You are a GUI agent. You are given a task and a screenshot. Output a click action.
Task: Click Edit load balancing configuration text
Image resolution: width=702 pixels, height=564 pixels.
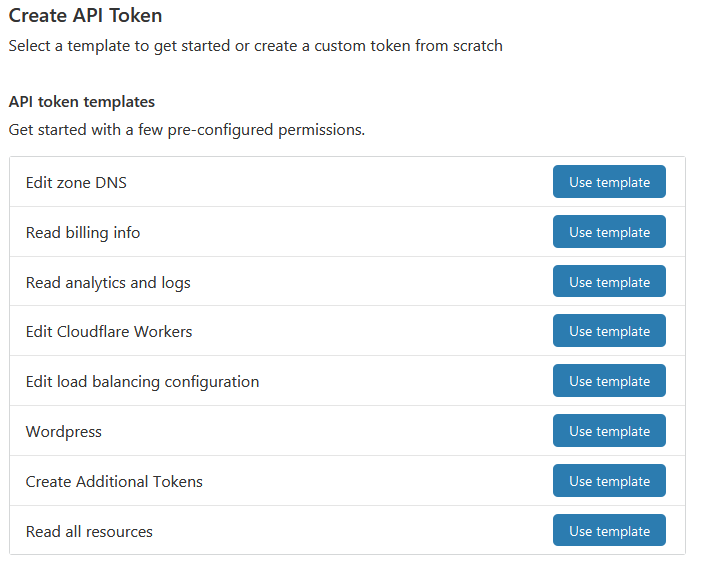tap(142, 381)
